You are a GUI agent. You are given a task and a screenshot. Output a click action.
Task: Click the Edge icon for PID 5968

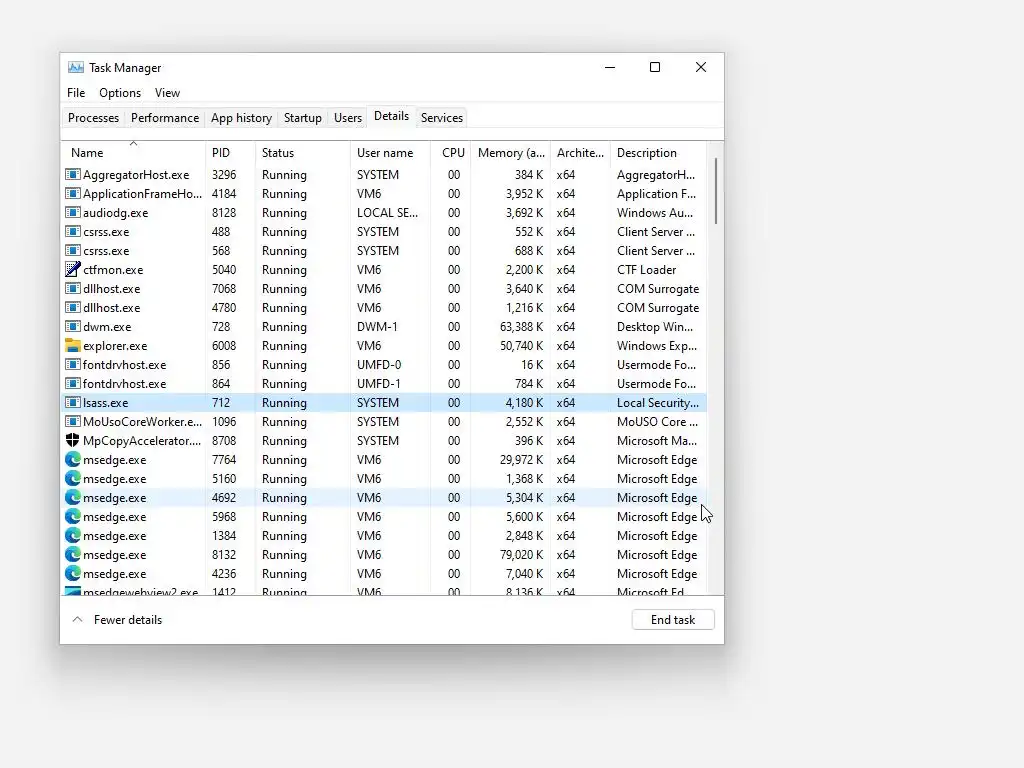72,516
